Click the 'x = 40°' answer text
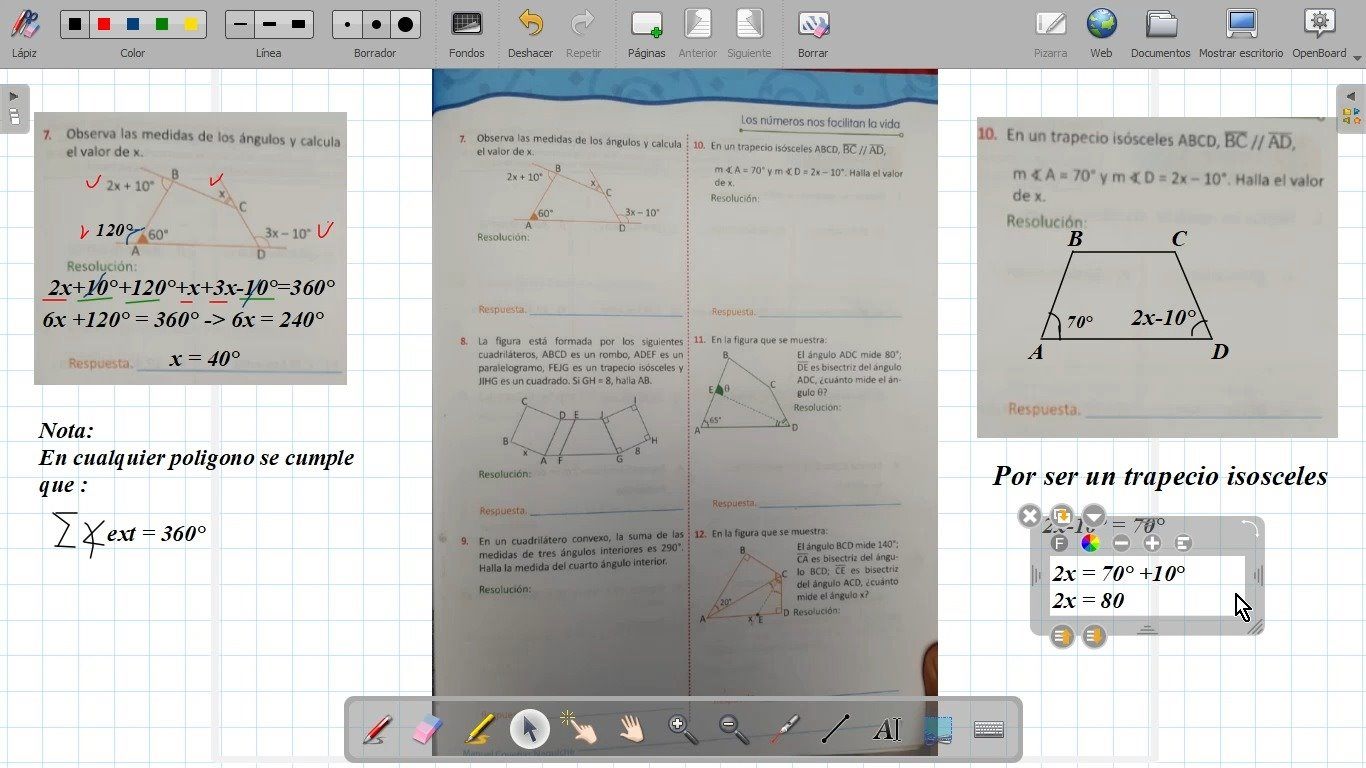1366x768 pixels. point(205,358)
